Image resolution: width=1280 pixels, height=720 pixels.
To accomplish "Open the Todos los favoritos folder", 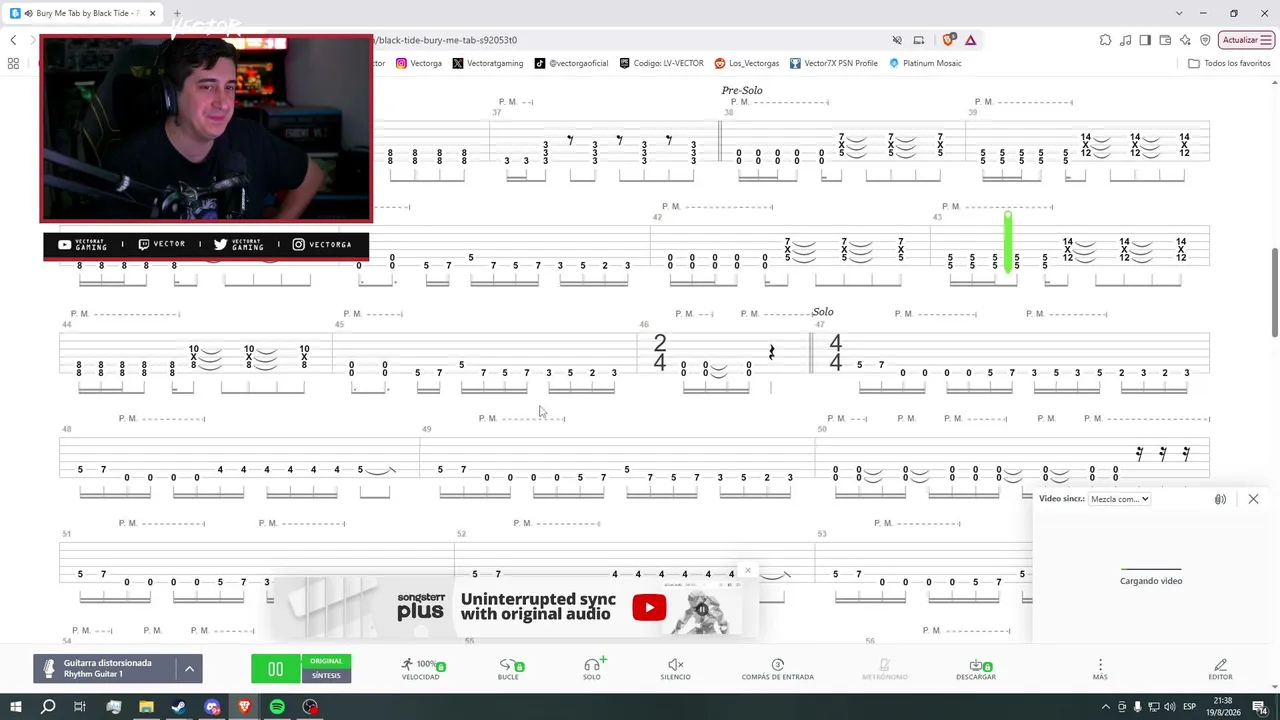I will tap(1229, 63).
